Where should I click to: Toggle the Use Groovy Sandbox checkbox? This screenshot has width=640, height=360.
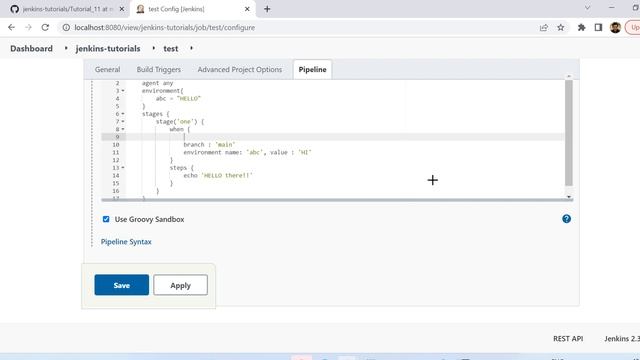tap(106, 219)
